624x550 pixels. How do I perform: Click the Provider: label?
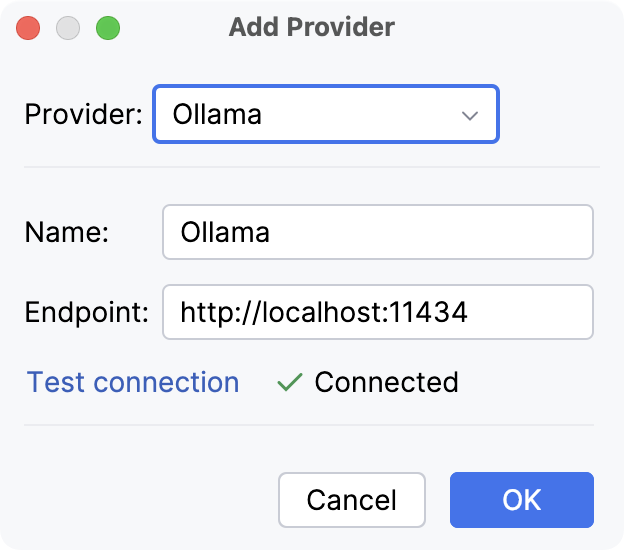coord(84,114)
